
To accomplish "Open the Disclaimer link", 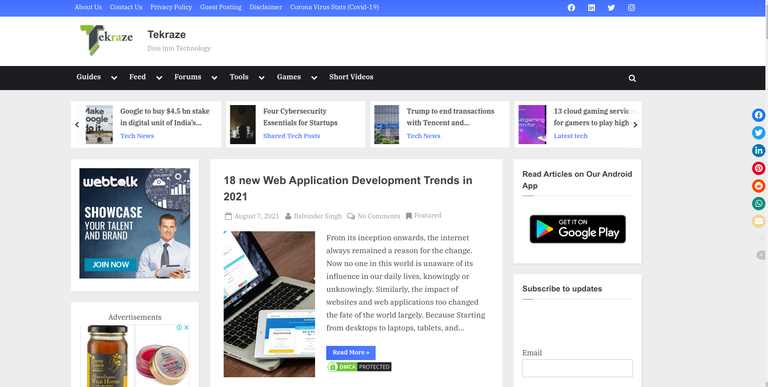I will pyautogui.click(x=265, y=7).
